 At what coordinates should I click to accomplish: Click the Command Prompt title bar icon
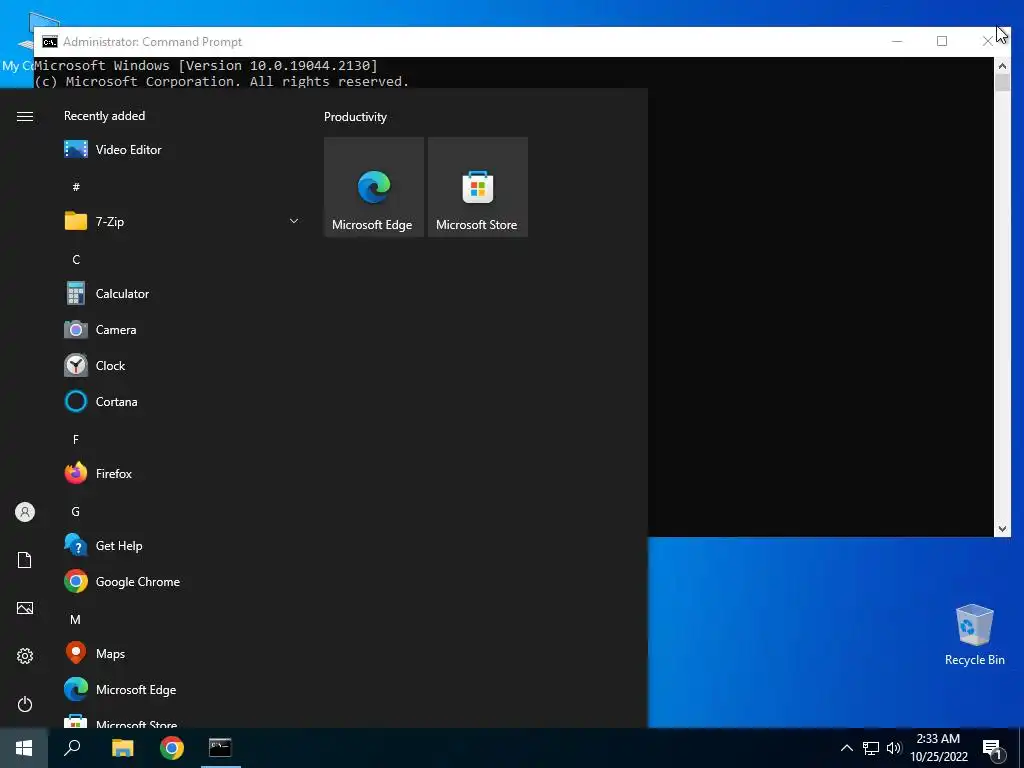pyautogui.click(x=50, y=42)
